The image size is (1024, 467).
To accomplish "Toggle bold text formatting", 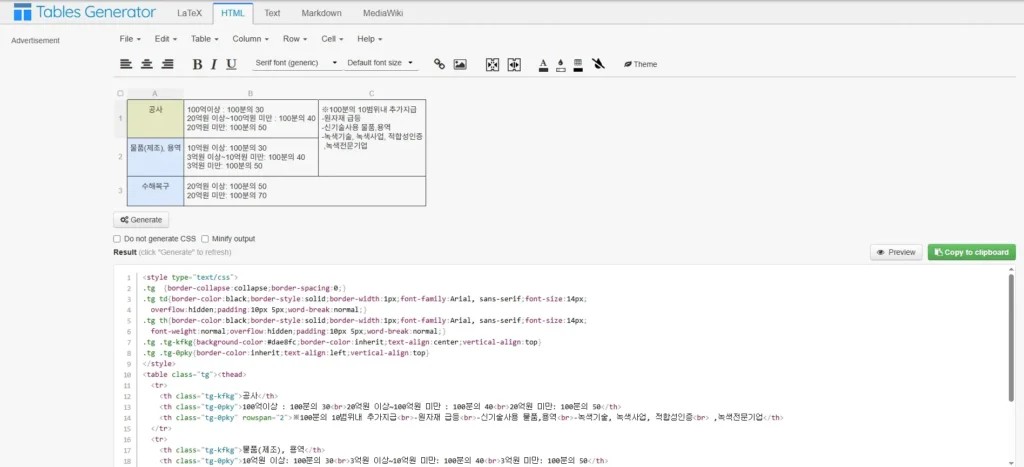I will [x=197, y=64].
